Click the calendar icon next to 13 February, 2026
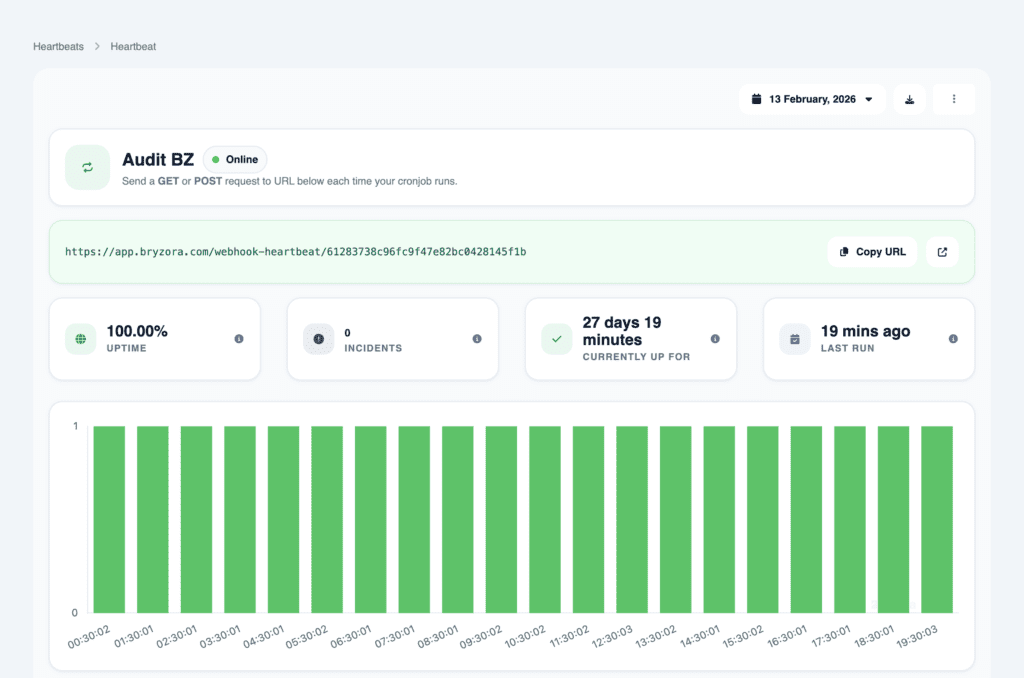Screen dimensions: 1024x678 coord(757,98)
